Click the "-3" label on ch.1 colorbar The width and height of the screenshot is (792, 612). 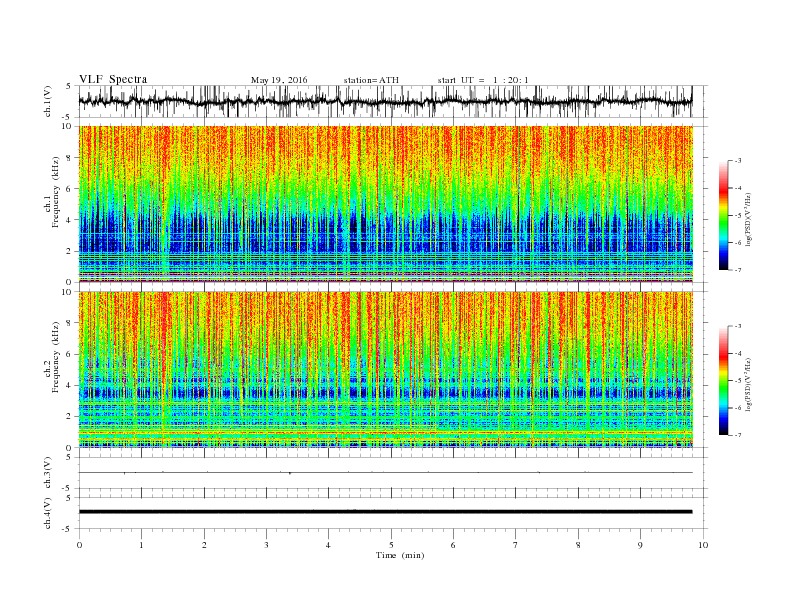point(738,161)
